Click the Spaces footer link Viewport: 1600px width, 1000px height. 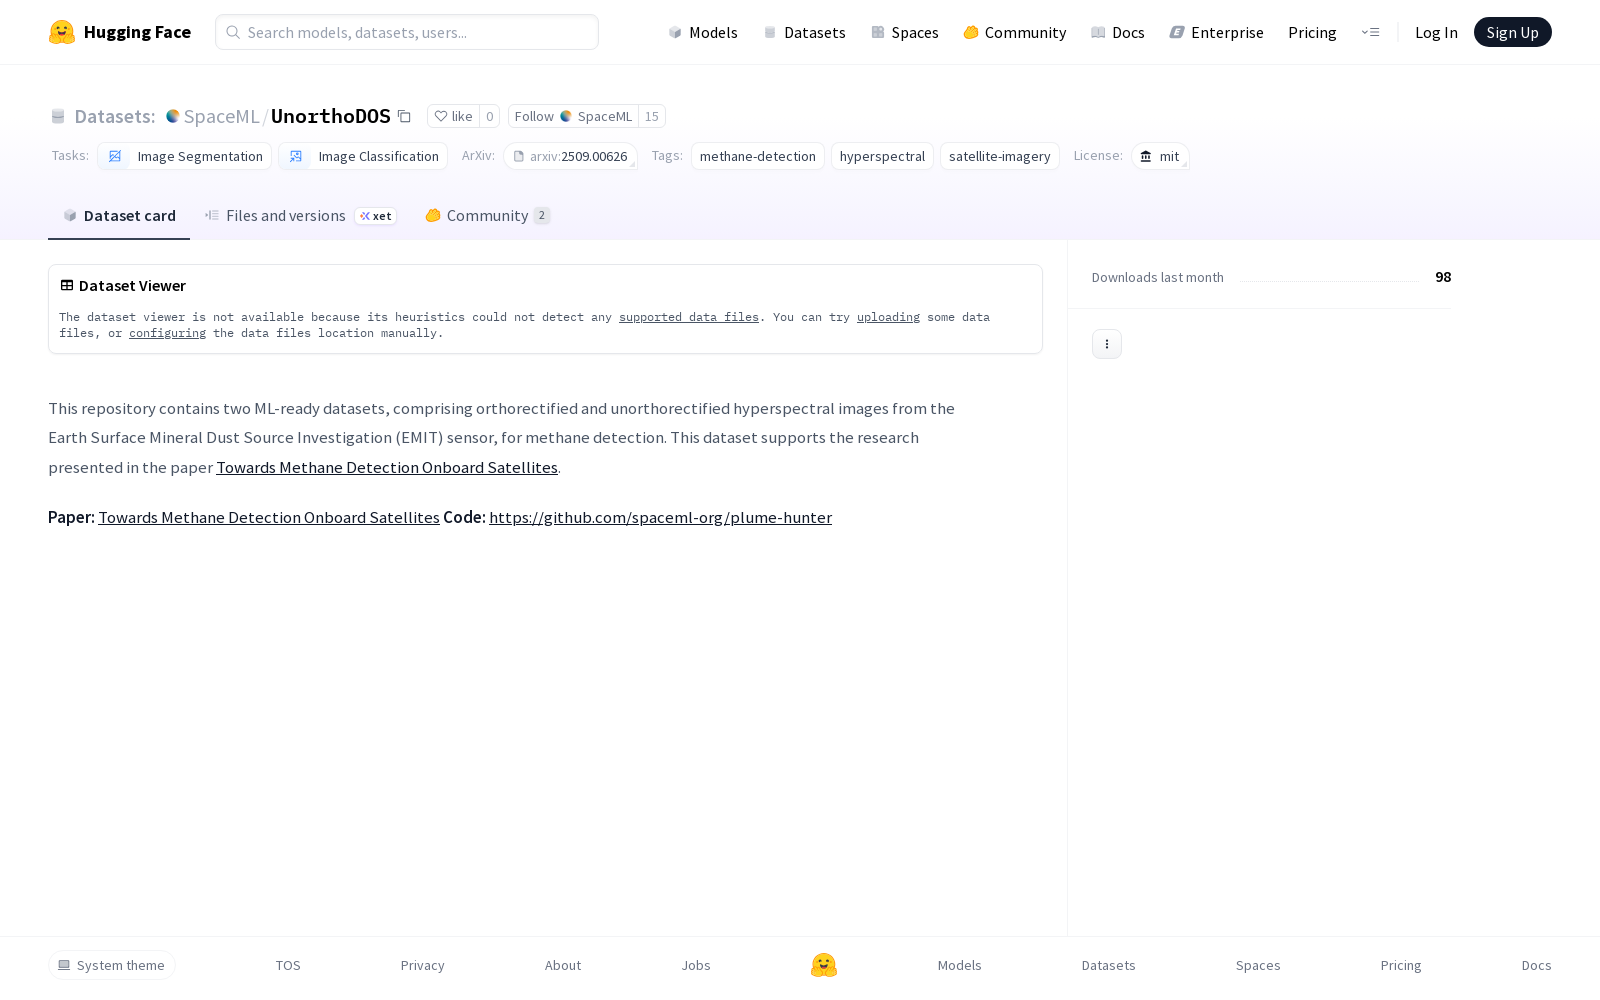pyautogui.click(x=1258, y=965)
